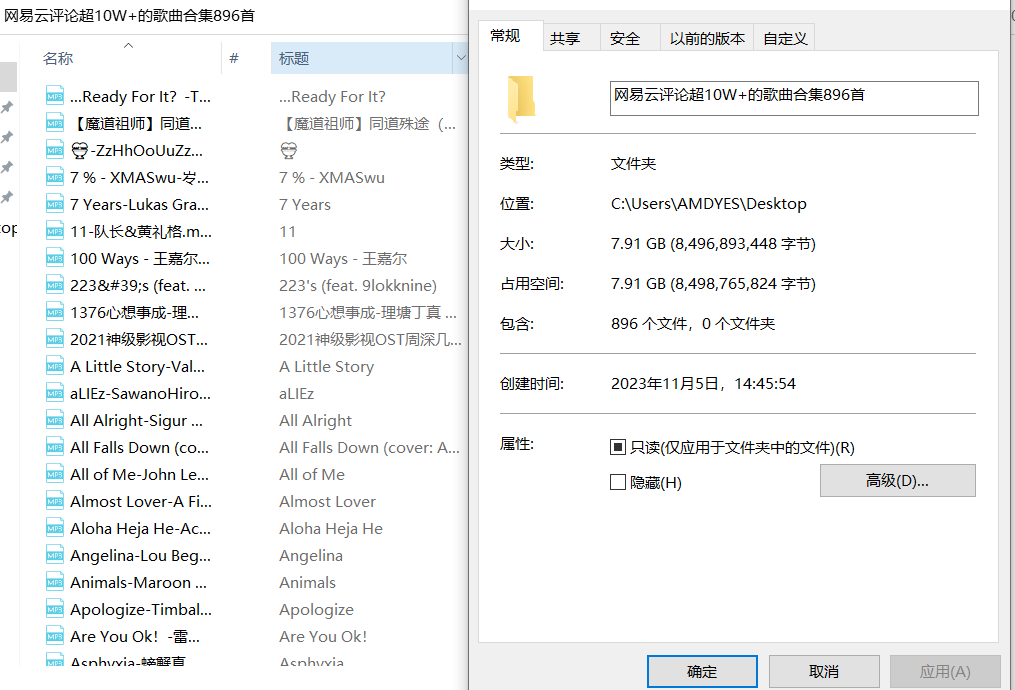1015x690 pixels.
Task: Click the MP3 icon of 7 % - XMASwu
Action: [x=55, y=177]
